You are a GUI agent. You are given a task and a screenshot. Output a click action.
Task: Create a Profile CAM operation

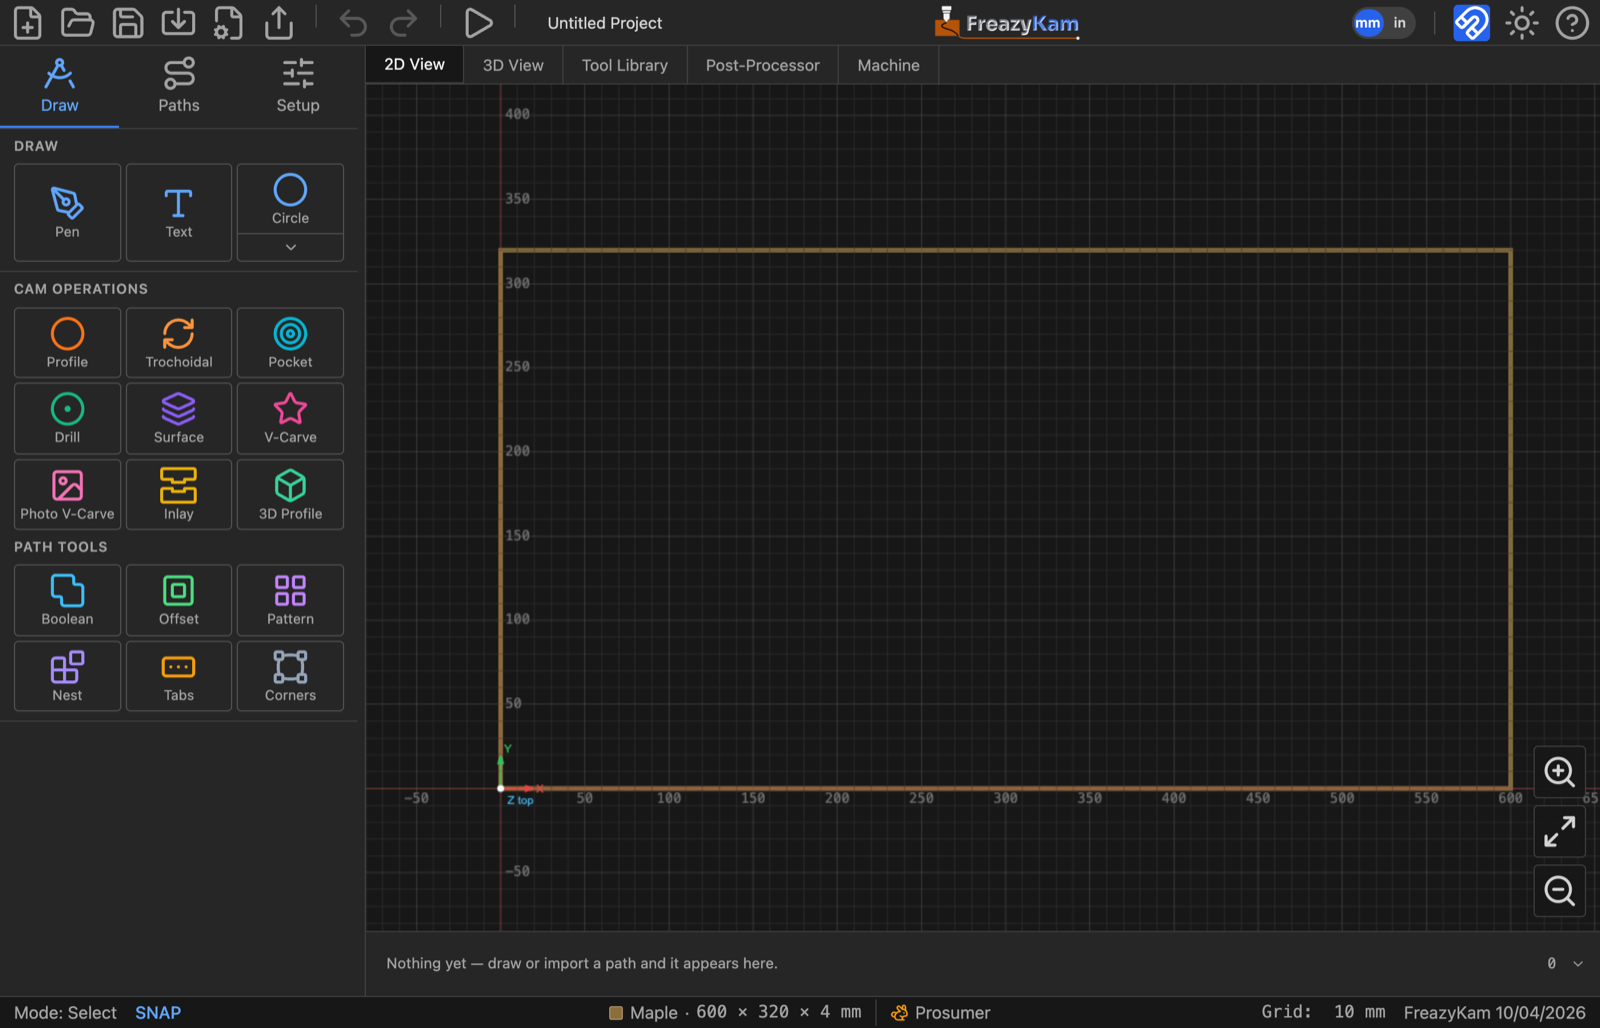(67, 343)
